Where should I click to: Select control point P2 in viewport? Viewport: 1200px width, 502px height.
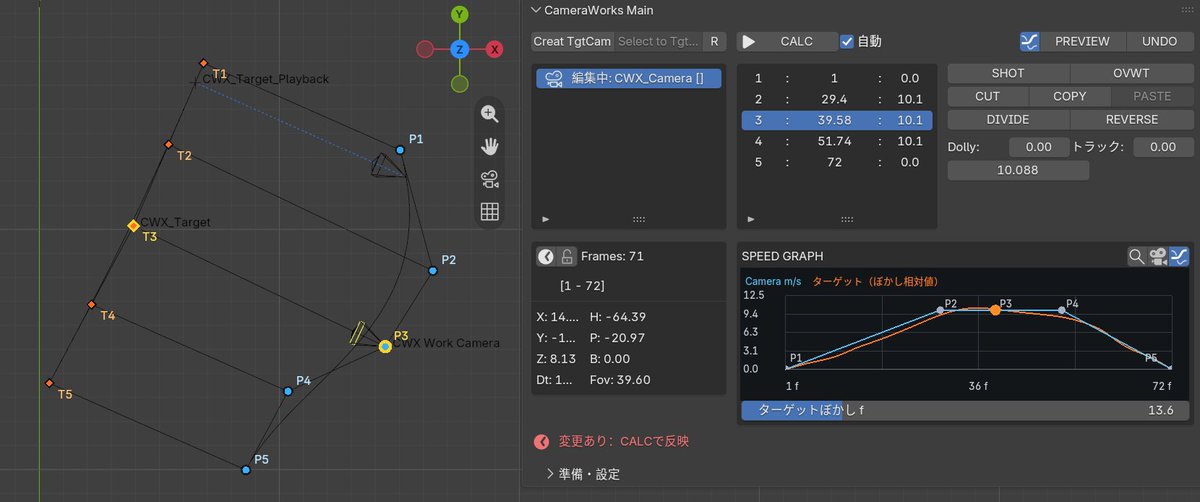(433, 271)
